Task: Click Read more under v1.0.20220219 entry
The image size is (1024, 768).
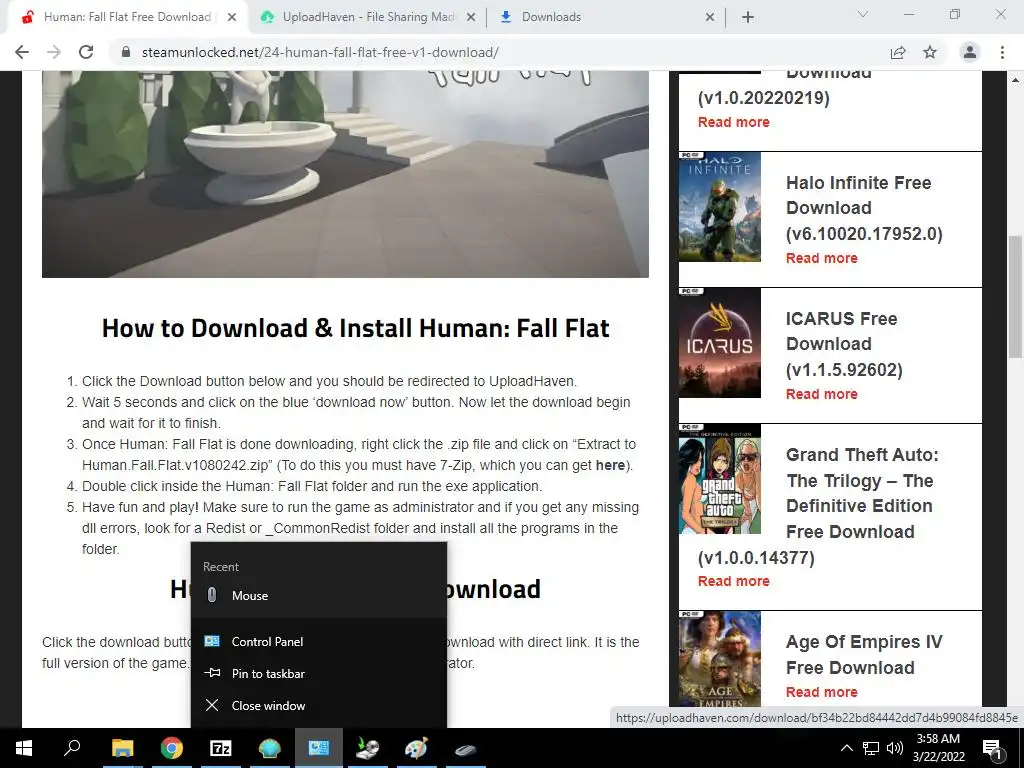Action: [733, 122]
